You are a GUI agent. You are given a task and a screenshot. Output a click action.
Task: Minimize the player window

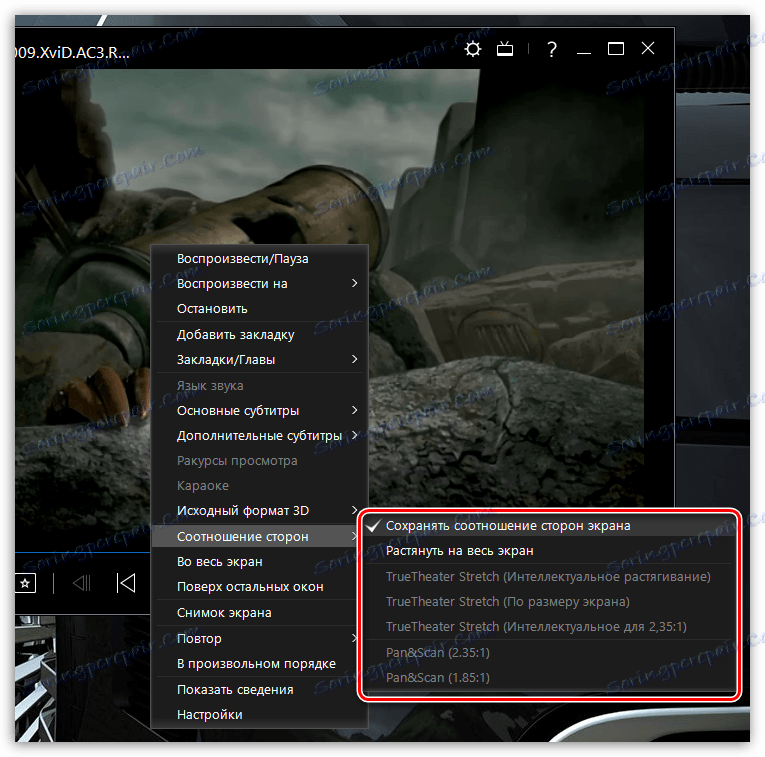pyautogui.click(x=584, y=52)
